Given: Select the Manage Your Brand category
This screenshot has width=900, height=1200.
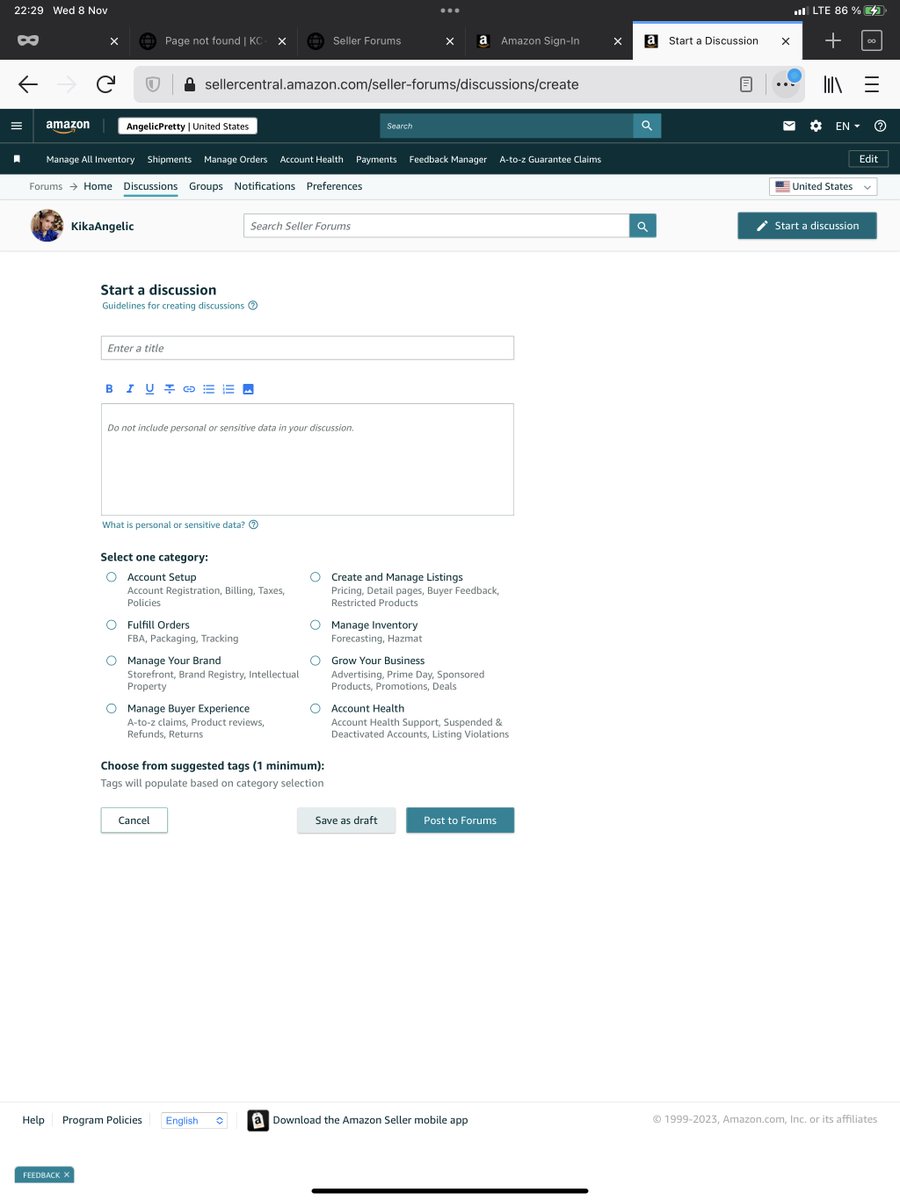Looking at the screenshot, I should (111, 661).
